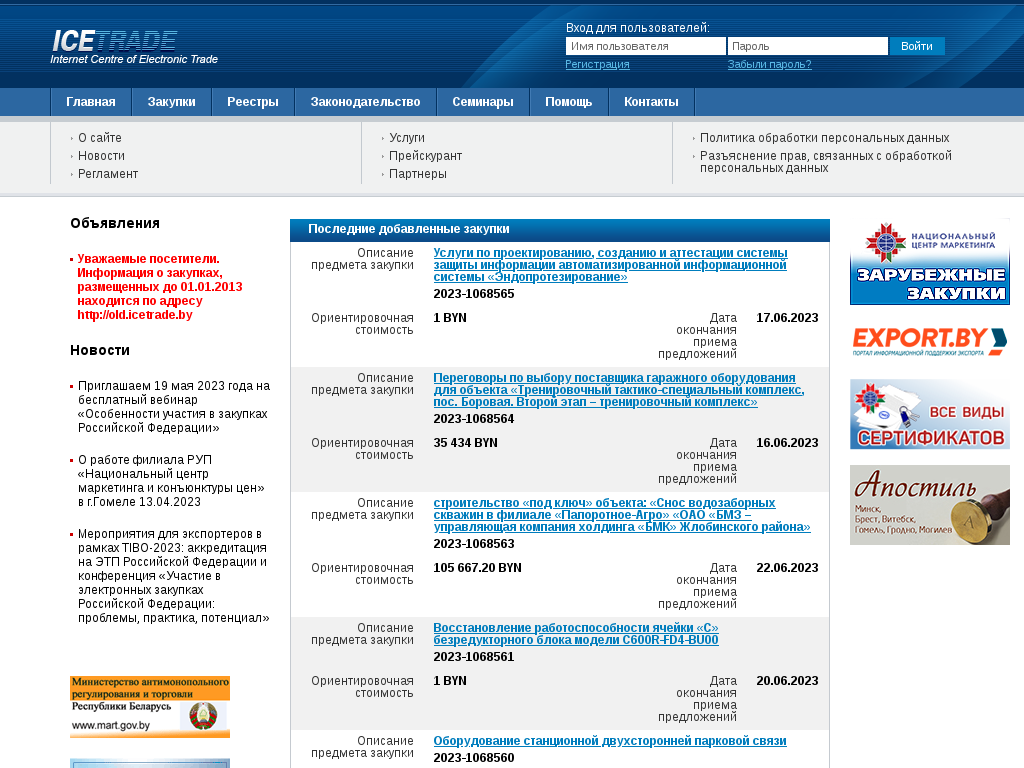
Task: Click purchase number 2023-1068564
Action: [x=473, y=419]
